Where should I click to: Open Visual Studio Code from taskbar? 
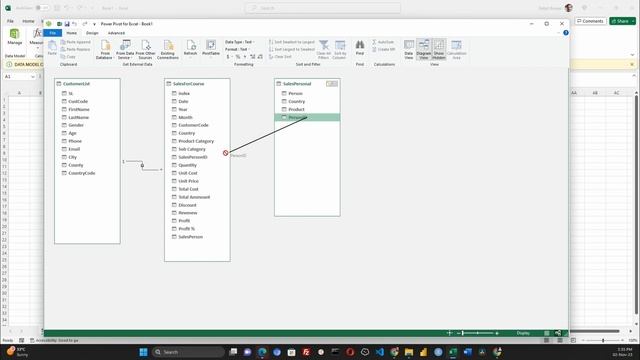[x=380, y=352]
